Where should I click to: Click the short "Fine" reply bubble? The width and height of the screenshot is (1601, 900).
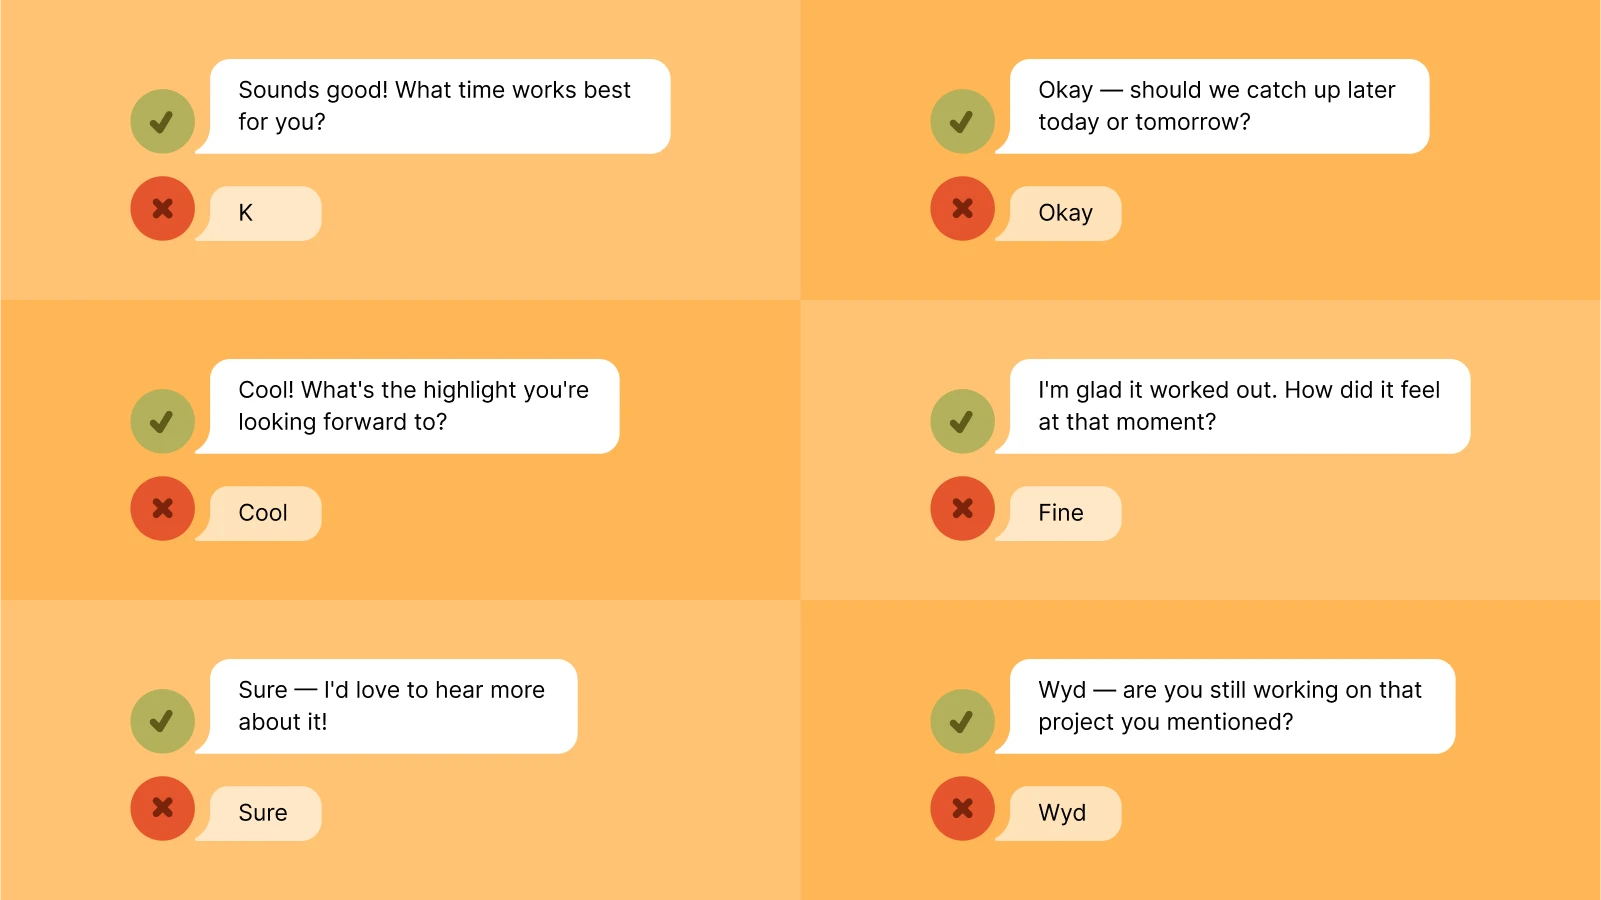(x=1065, y=513)
